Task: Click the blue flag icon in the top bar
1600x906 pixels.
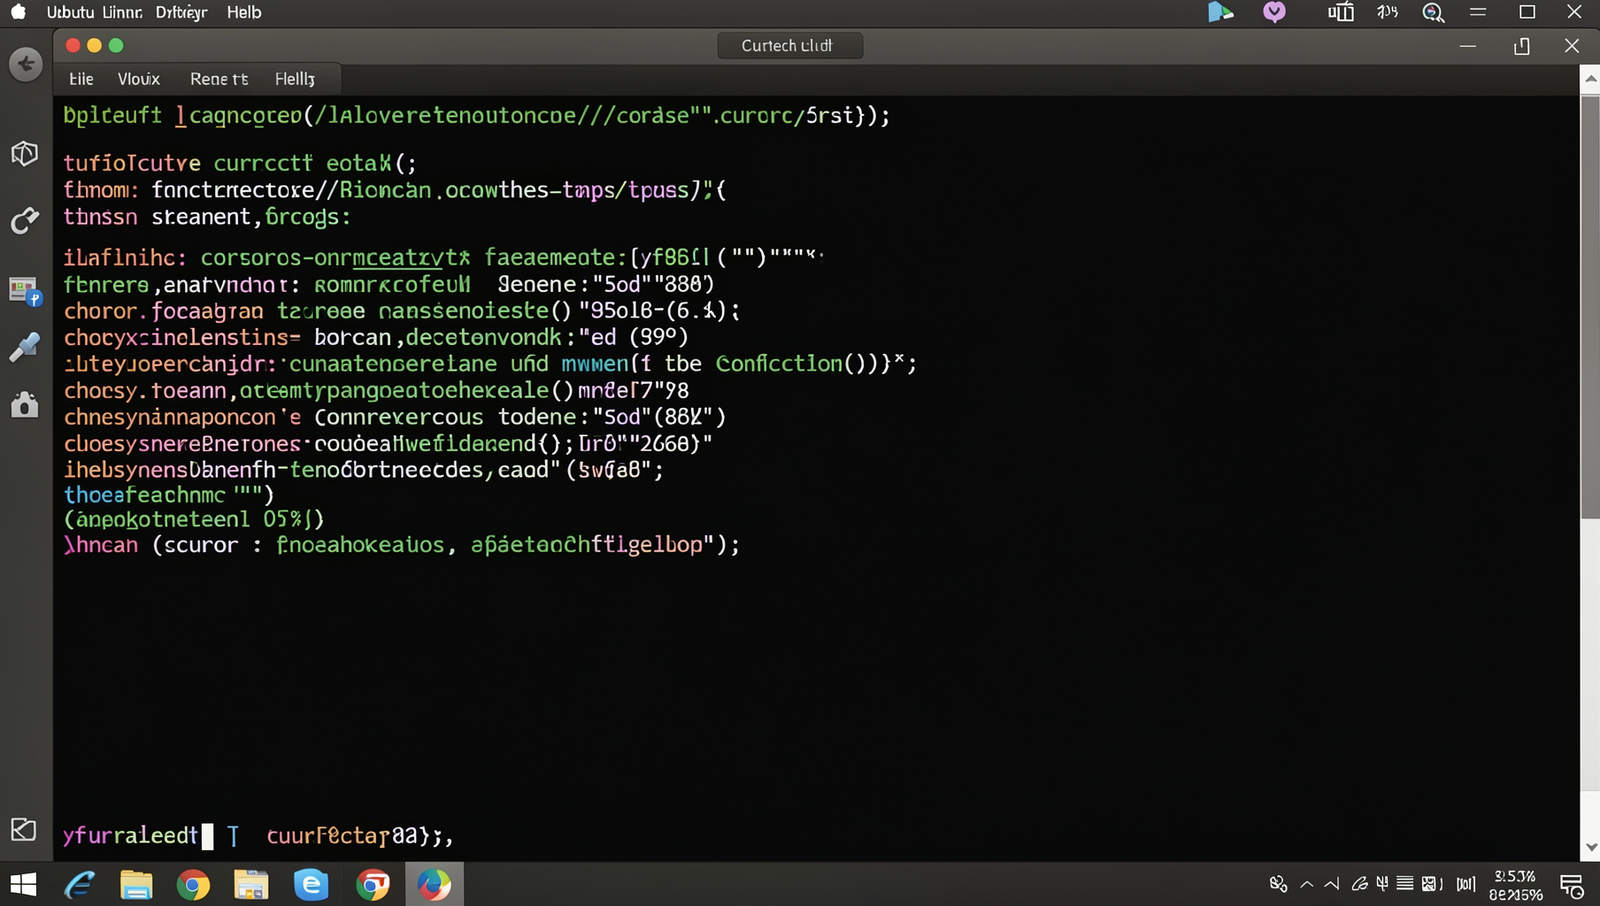Action: (x=1220, y=12)
